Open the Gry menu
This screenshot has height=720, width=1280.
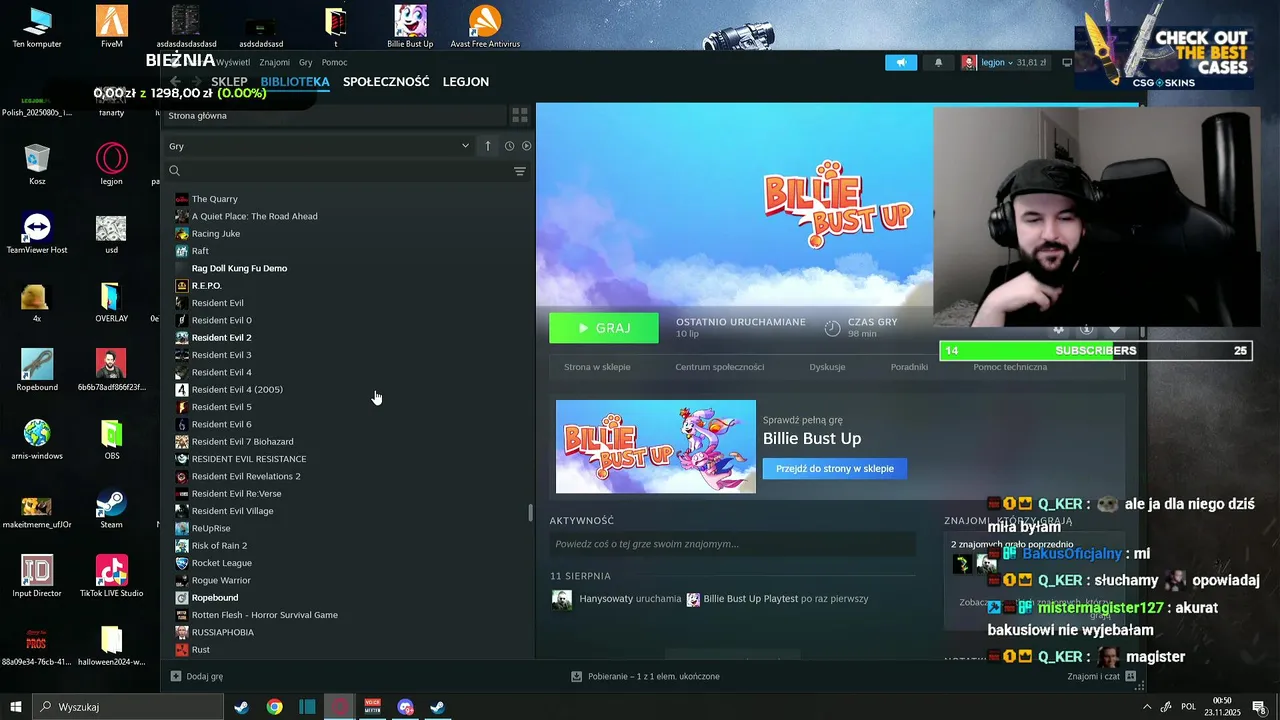coord(305,62)
